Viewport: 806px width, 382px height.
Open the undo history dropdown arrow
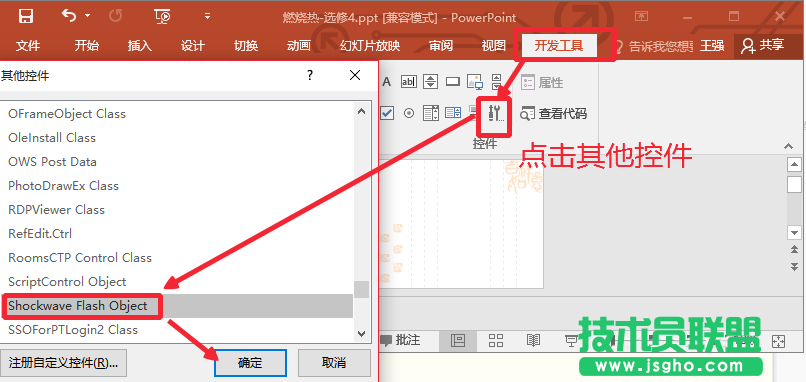tap(88, 15)
